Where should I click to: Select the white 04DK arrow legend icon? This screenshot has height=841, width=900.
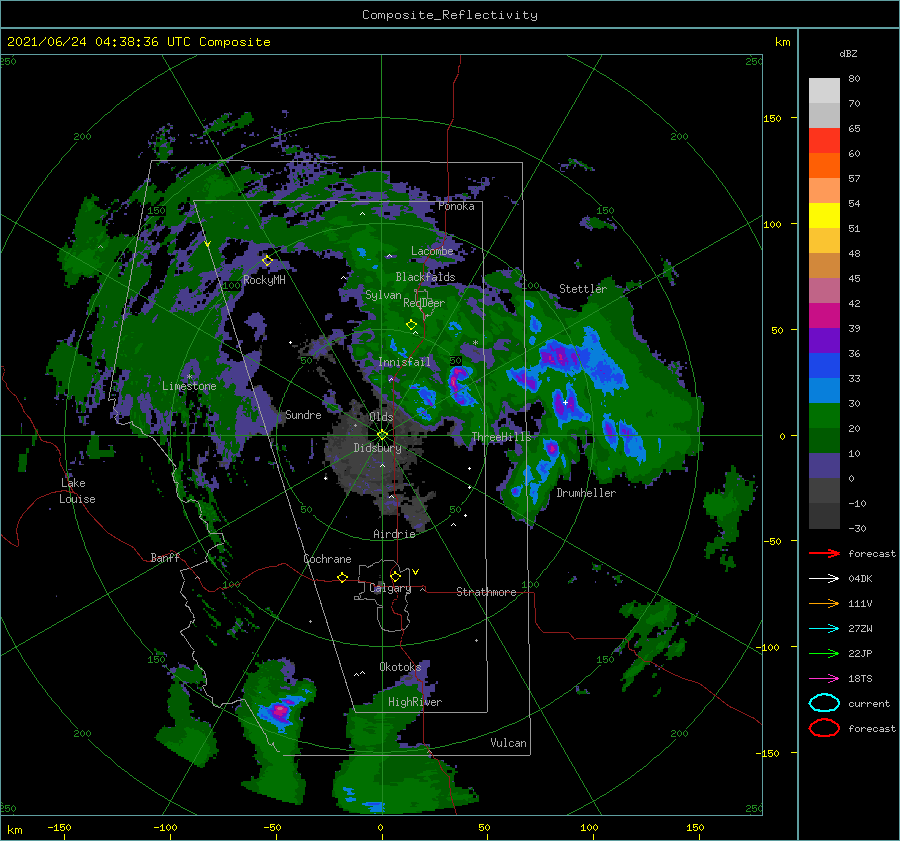click(x=824, y=579)
